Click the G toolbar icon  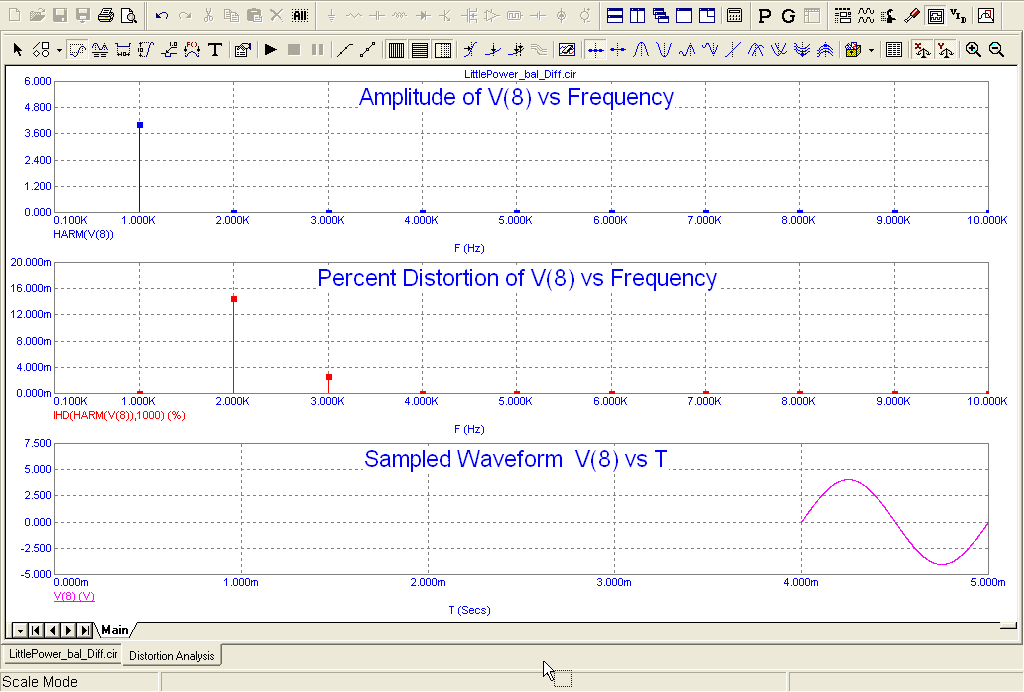click(788, 16)
